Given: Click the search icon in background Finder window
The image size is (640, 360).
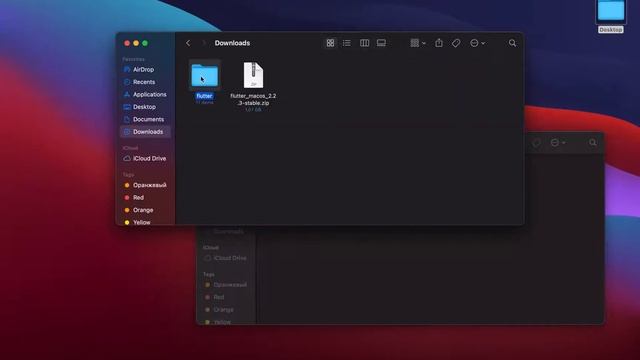Looking at the screenshot, I should (x=593, y=142).
